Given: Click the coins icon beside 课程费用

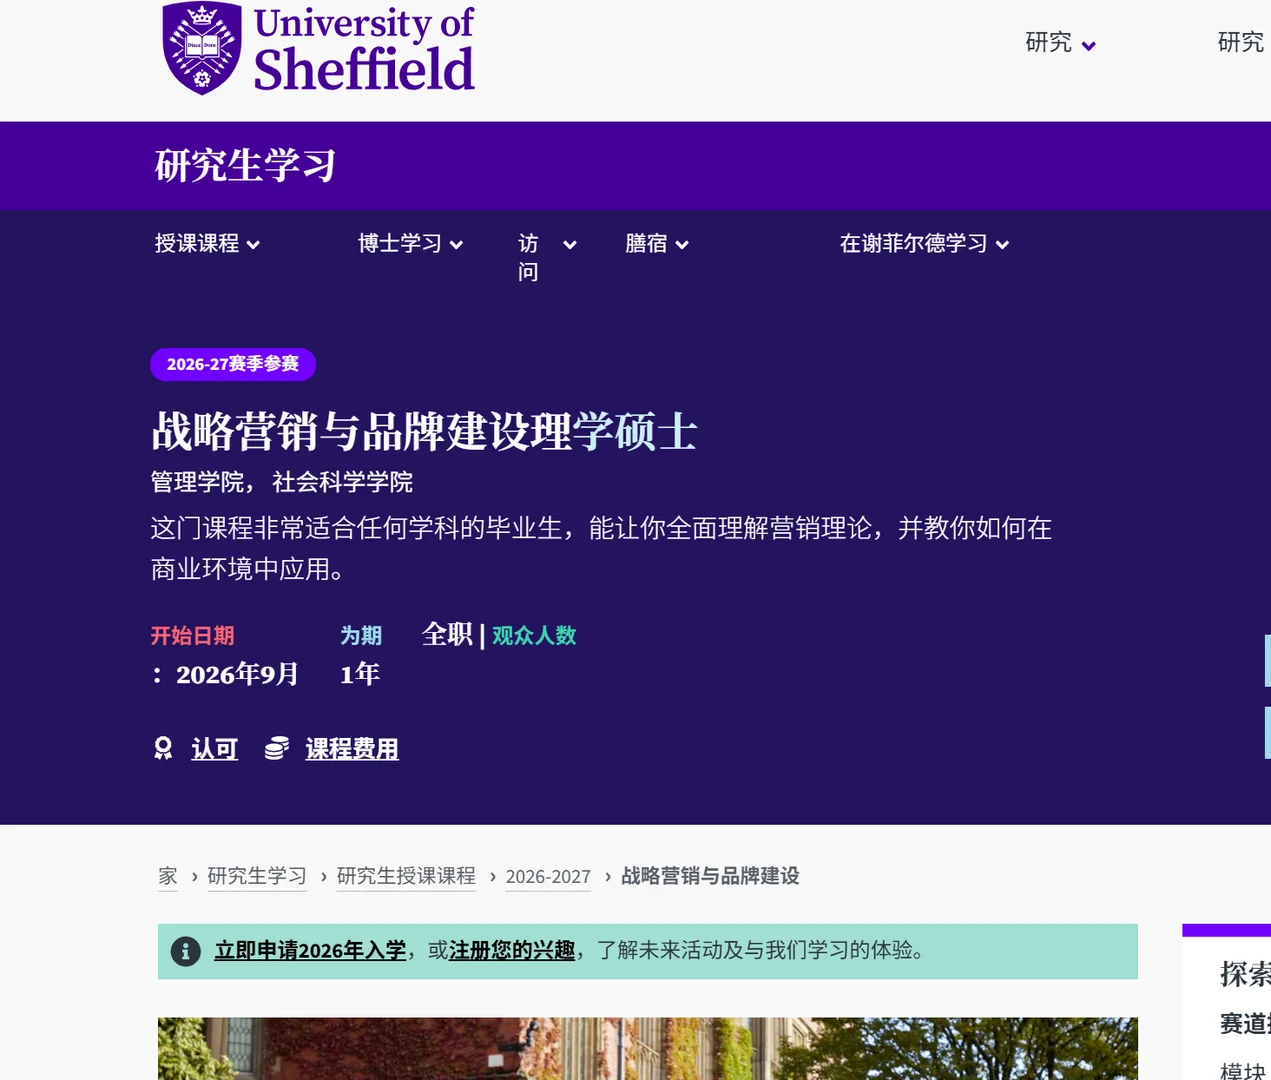Looking at the screenshot, I should [277, 748].
